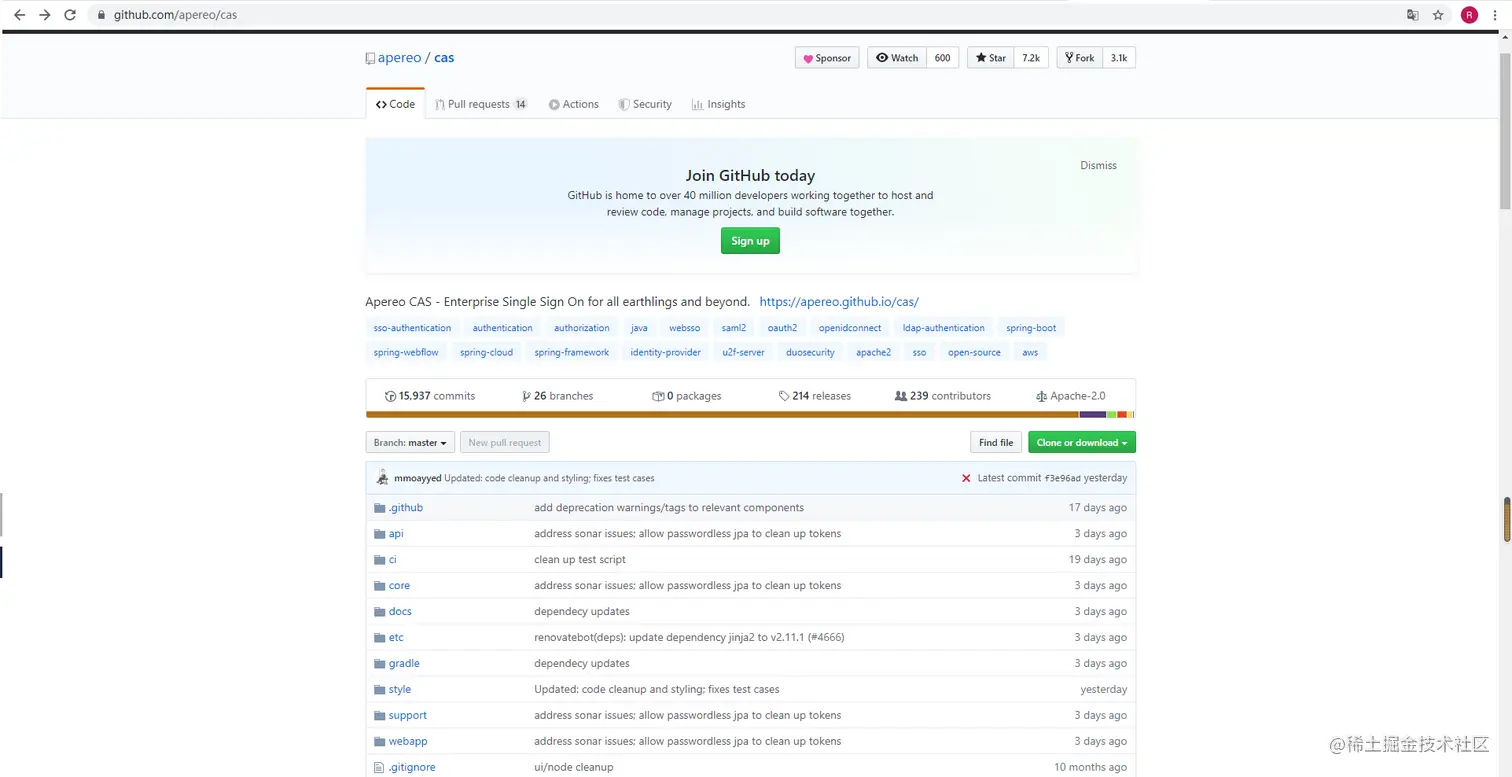The height and width of the screenshot is (777, 1512).
Task: Click the Find file button
Action: pos(996,442)
